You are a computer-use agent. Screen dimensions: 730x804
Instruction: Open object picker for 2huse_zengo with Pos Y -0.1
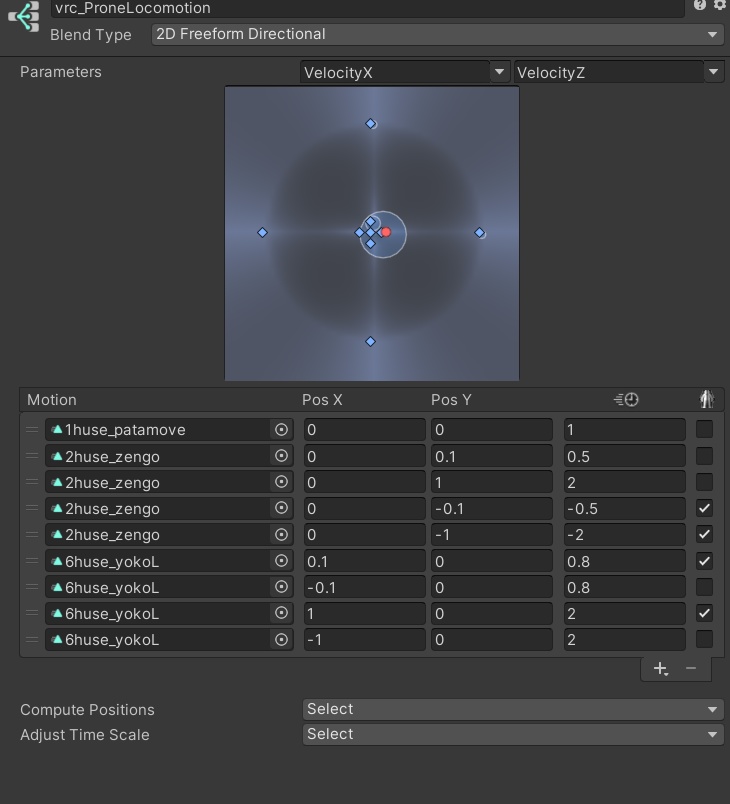[x=281, y=508]
